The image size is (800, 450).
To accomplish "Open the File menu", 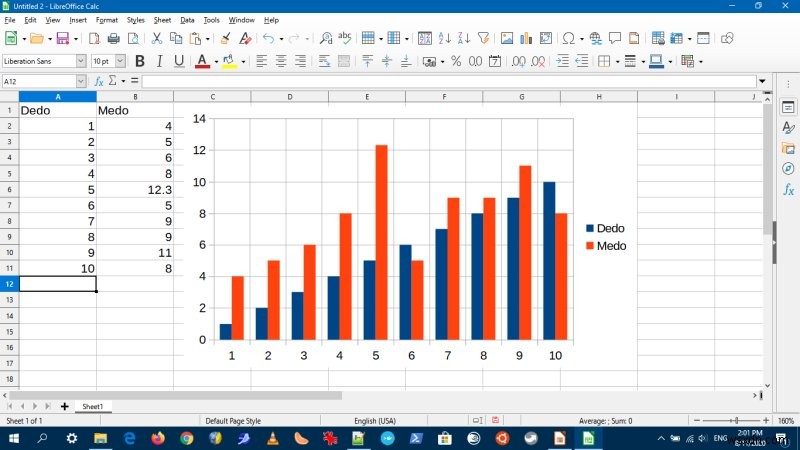I will (10, 20).
